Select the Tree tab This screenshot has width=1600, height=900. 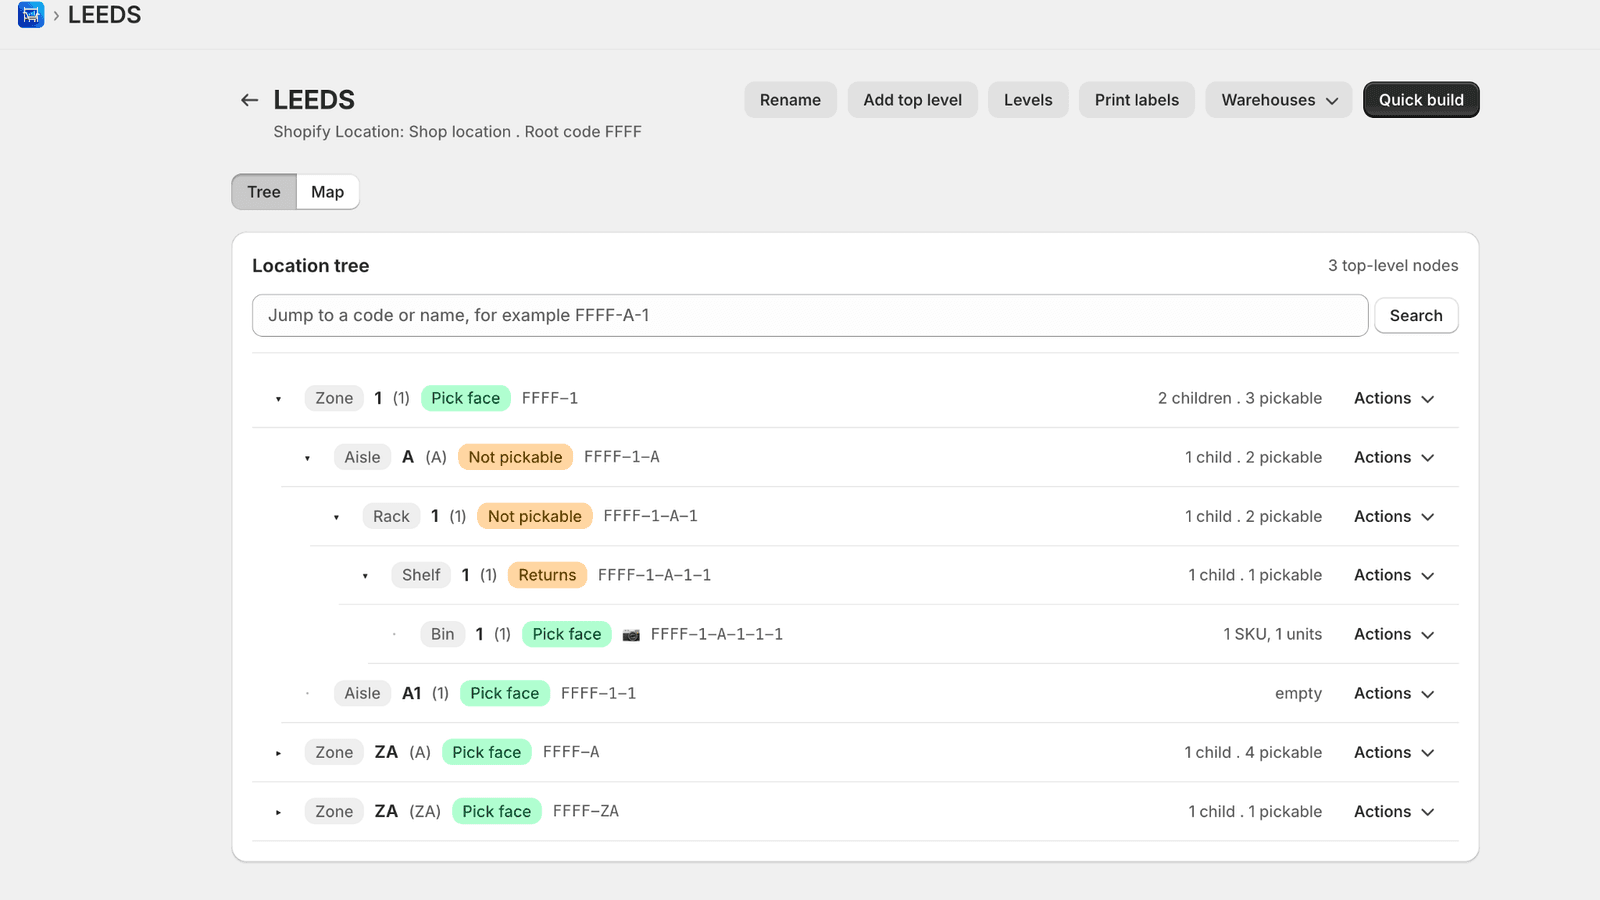tap(264, 192)
